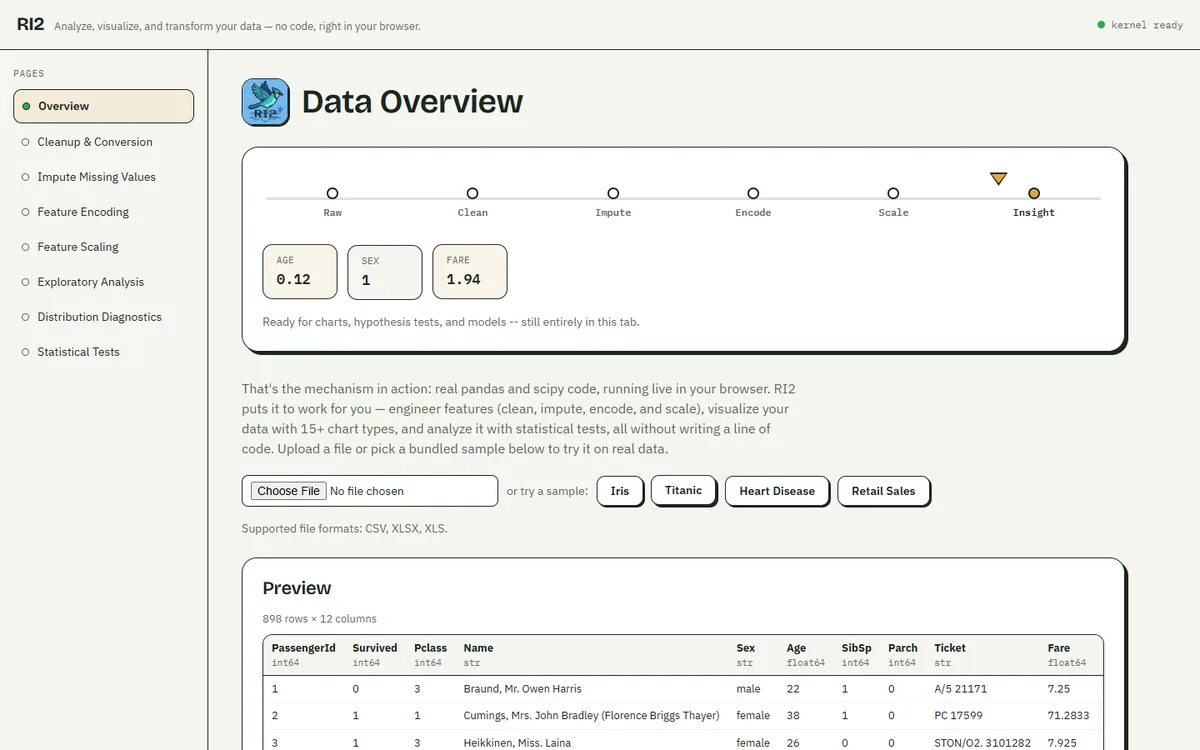Click the Preview section heading

click(297, 588)
